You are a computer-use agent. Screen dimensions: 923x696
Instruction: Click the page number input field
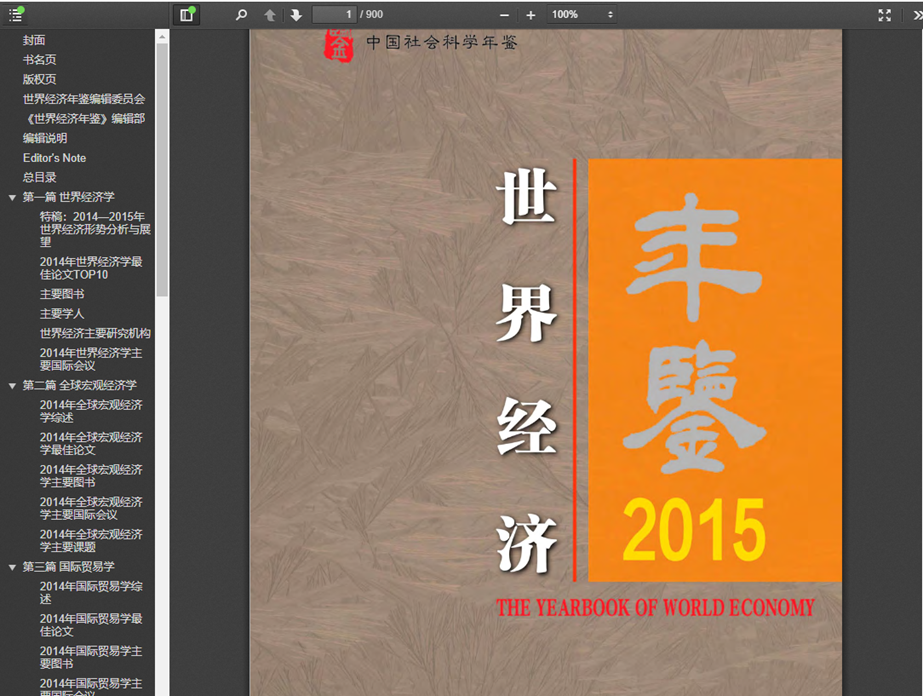point(334,14)
